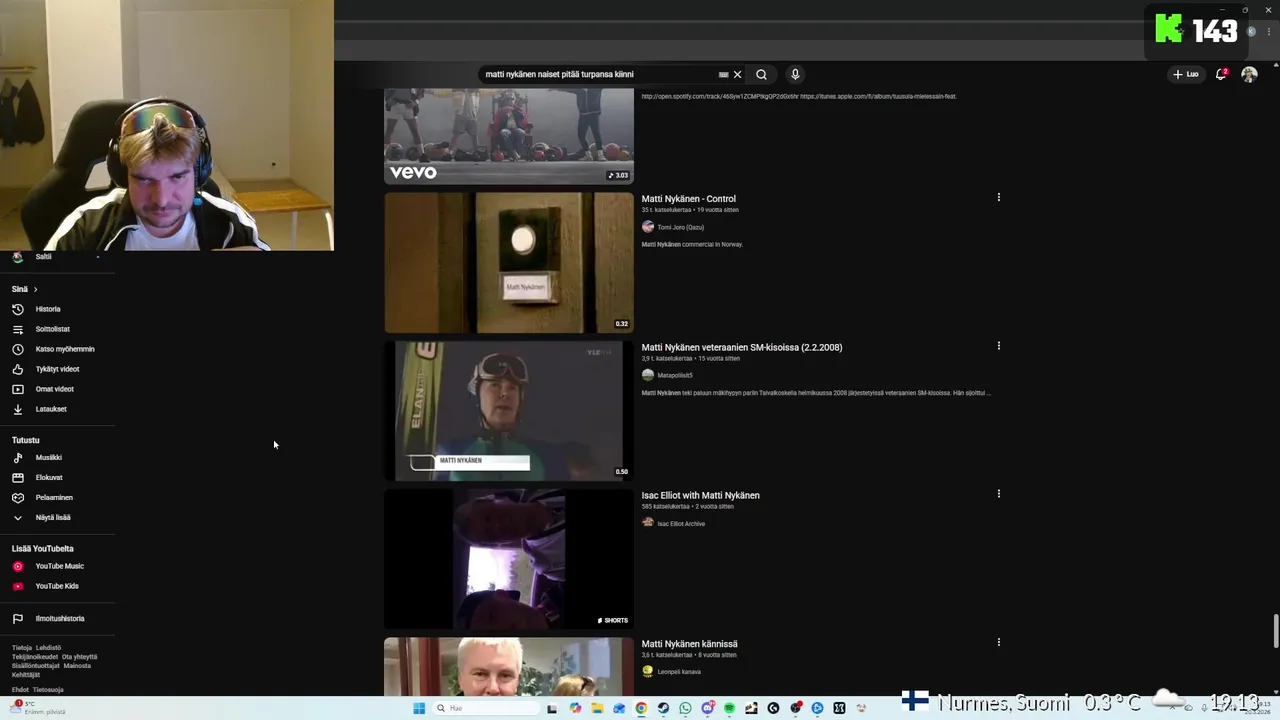Screen dimensions: 1280x720
Task: Open video title Matti Nykänen - Control
Action: 688,199
